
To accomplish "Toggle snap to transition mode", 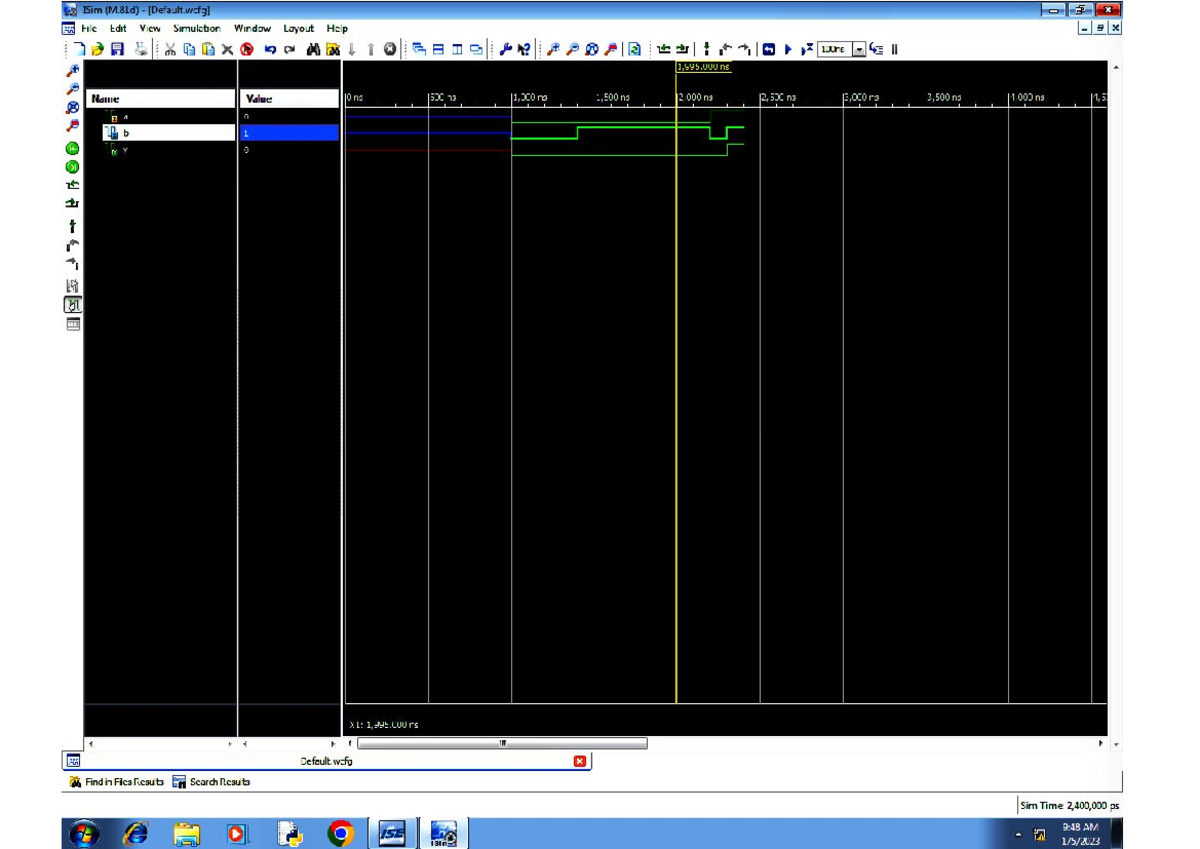I will click(706, 48).
